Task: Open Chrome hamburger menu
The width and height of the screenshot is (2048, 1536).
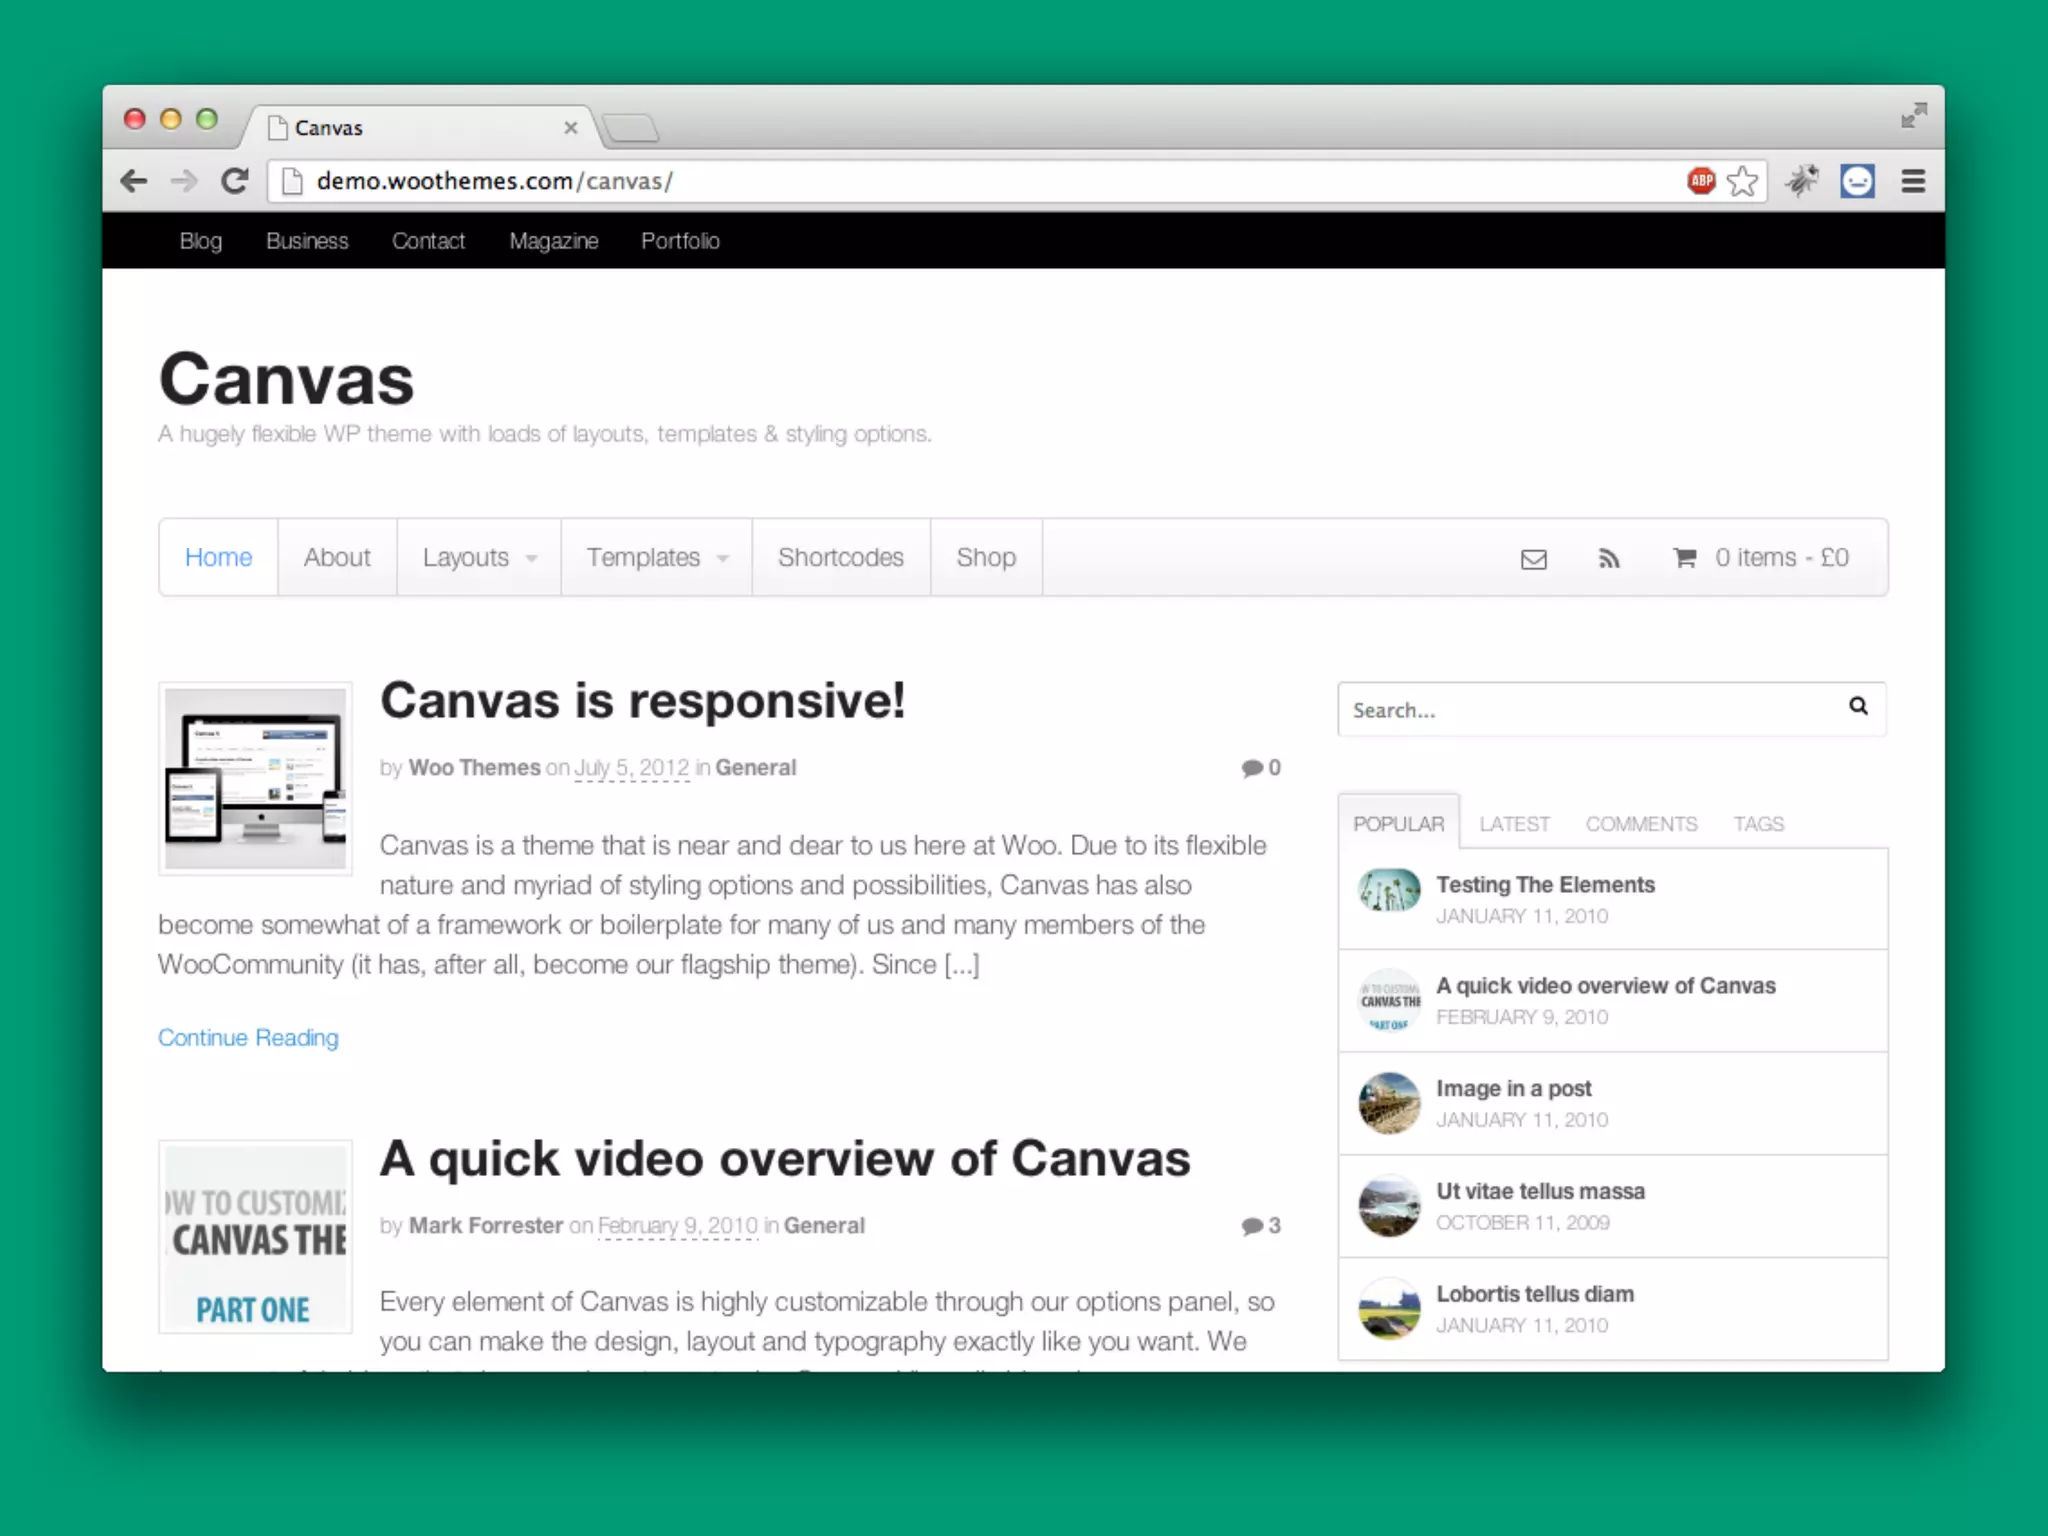Action: coord(1913,181)
